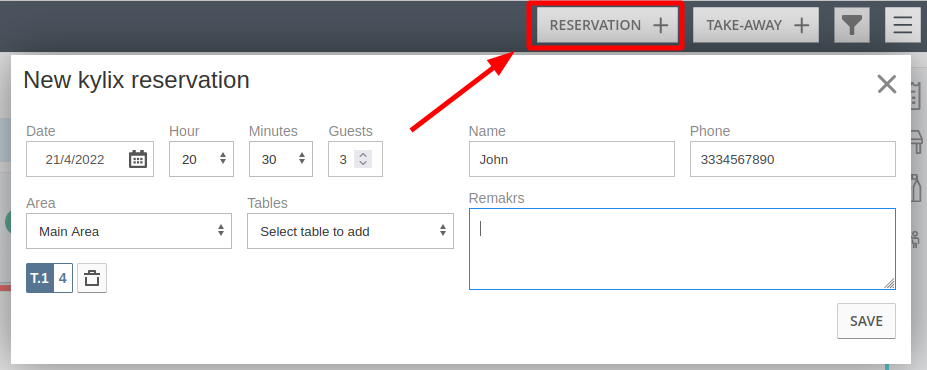Save the reservation
927x370 pixels.
tap(866, 321)
